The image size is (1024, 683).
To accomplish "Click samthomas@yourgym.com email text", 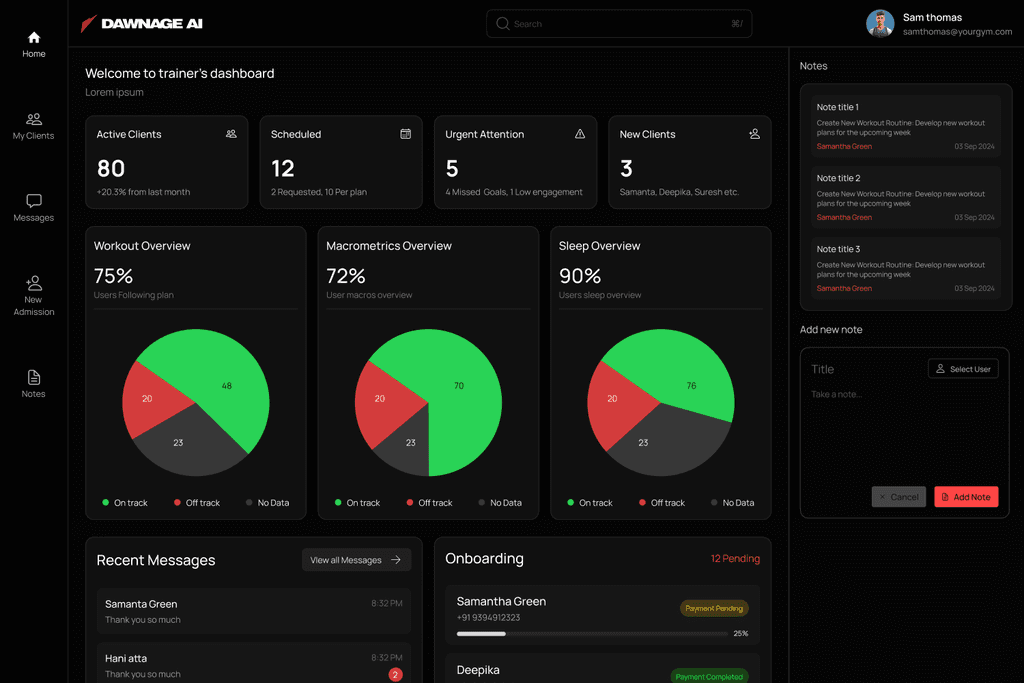I will [957, 31].
